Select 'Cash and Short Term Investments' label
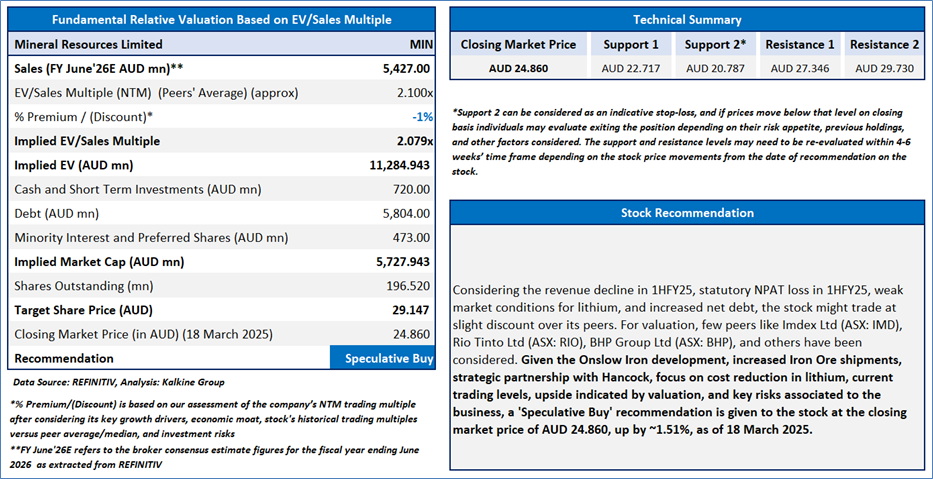The width and height of the screenshot is (933, 479). [x=137, y=189]
